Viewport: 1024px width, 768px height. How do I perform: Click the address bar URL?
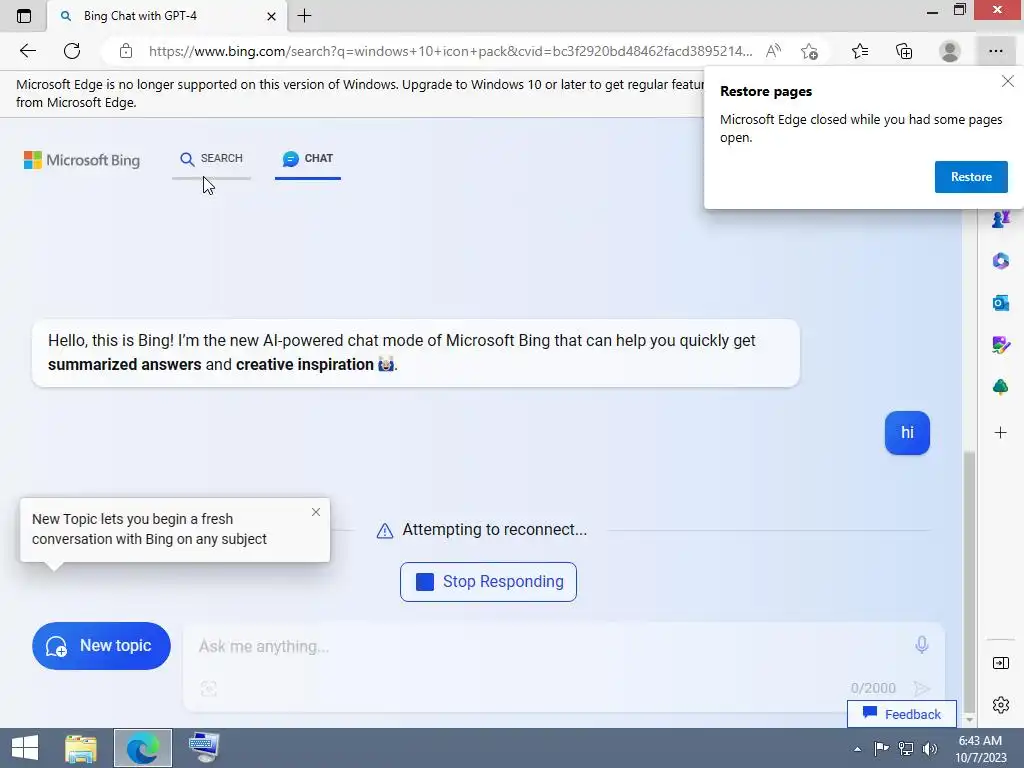(x=450, y=51)
